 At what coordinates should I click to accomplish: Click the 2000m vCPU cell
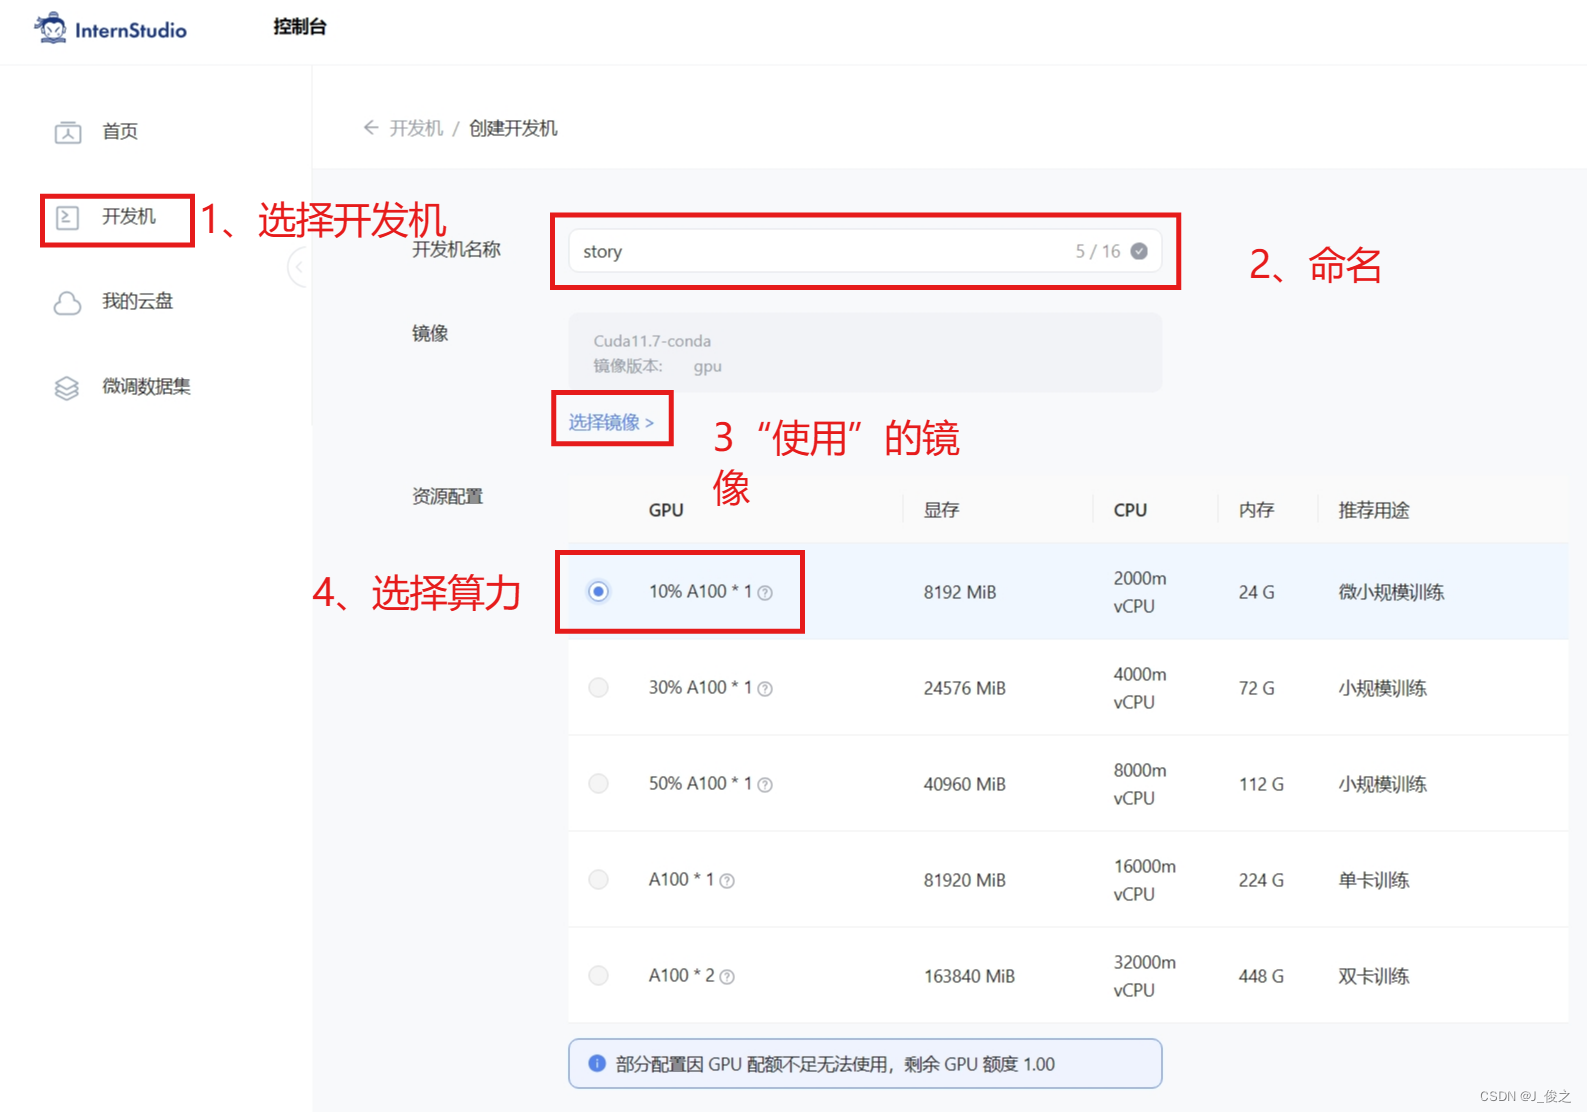point(1140,592)
